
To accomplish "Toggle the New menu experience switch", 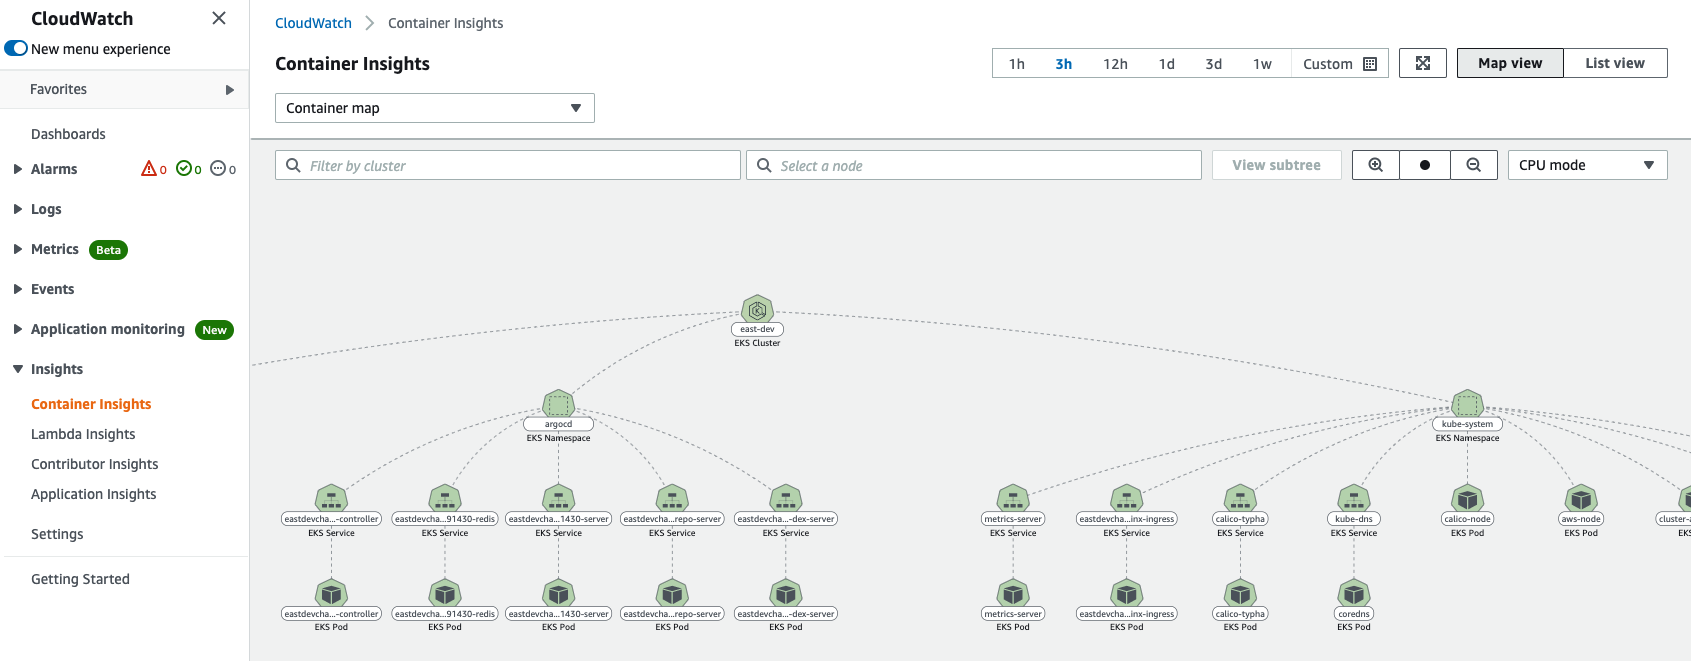I will tap(16, 48).
